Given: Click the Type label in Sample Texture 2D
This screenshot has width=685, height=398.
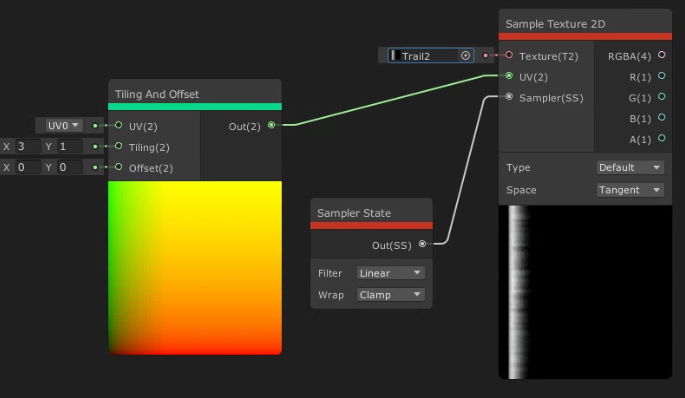Looking at the screenshot, I should click(518, 168).
